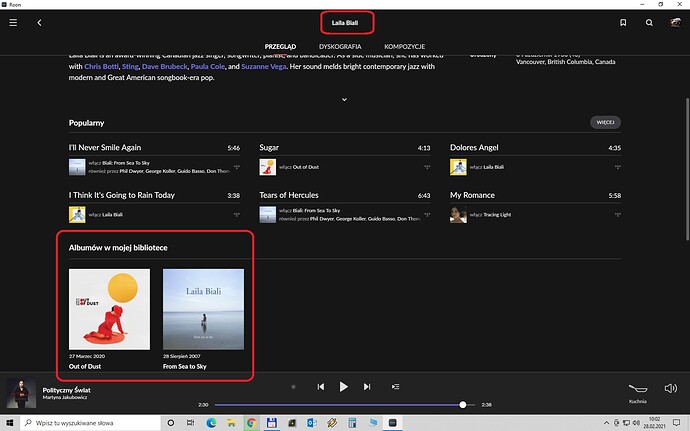Skip to the previous track

click(321, 387)
